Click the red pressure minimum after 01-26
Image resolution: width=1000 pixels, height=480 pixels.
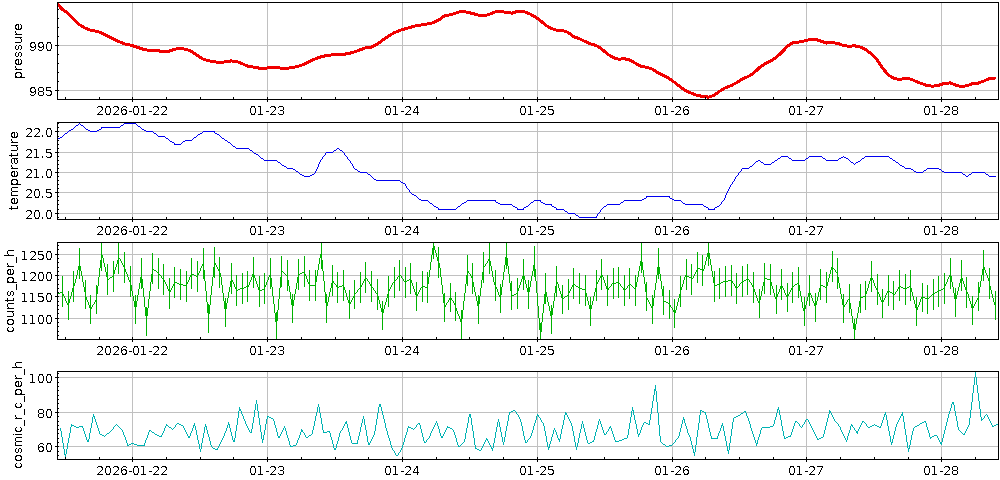(x=706, y=97)
